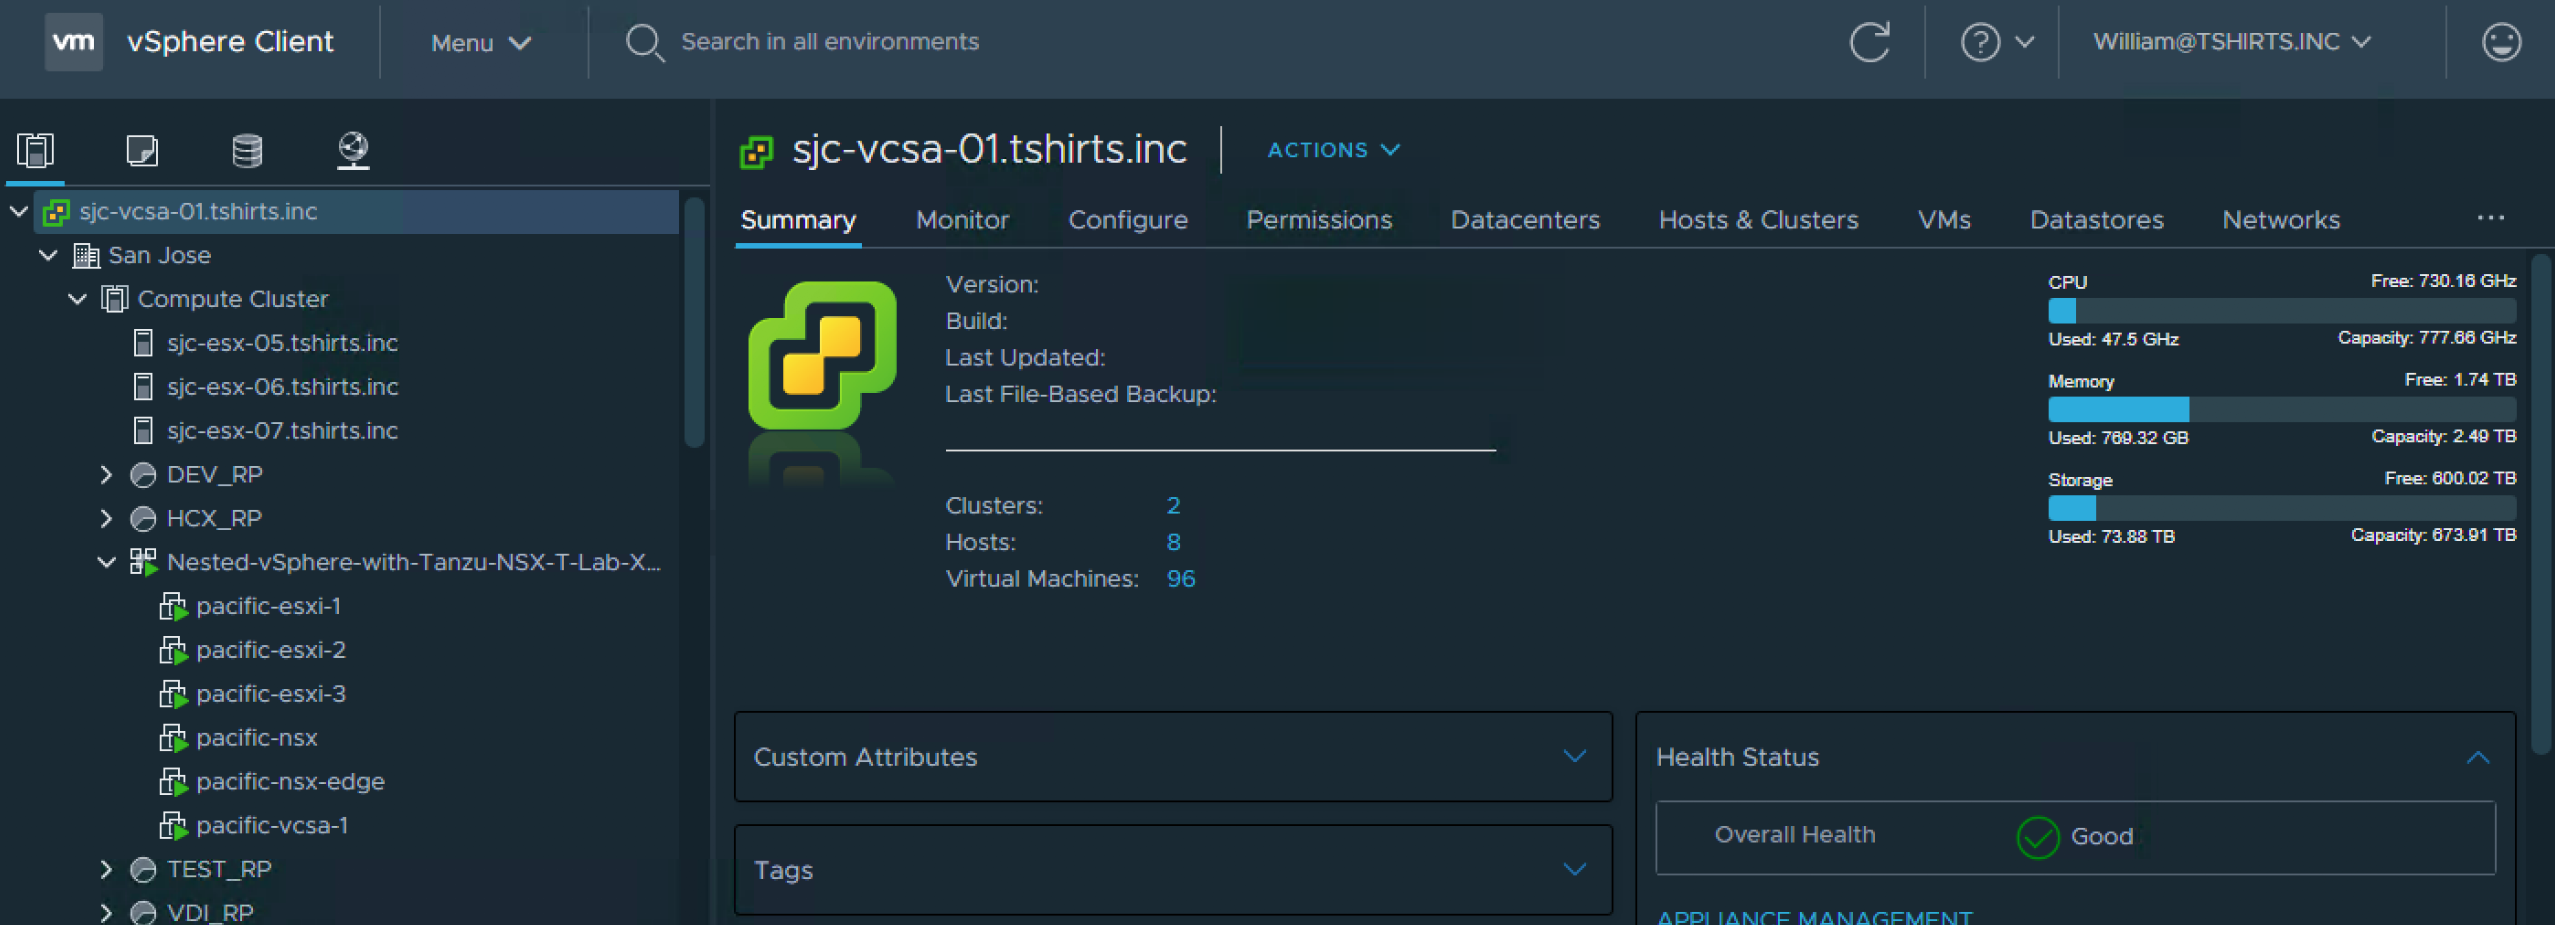Click the refresh icon in top bar

(1869, 42)
